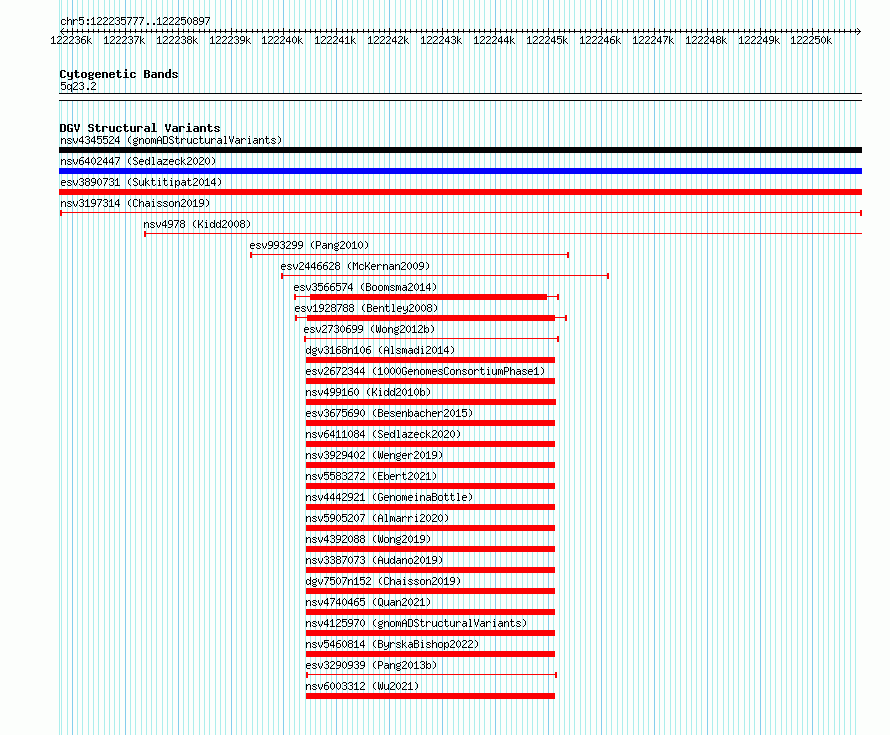Click the 122250k ruler tick label
The height and width of the screenshot is (735, 890).
pyautogui.click(x=811, y=40)
